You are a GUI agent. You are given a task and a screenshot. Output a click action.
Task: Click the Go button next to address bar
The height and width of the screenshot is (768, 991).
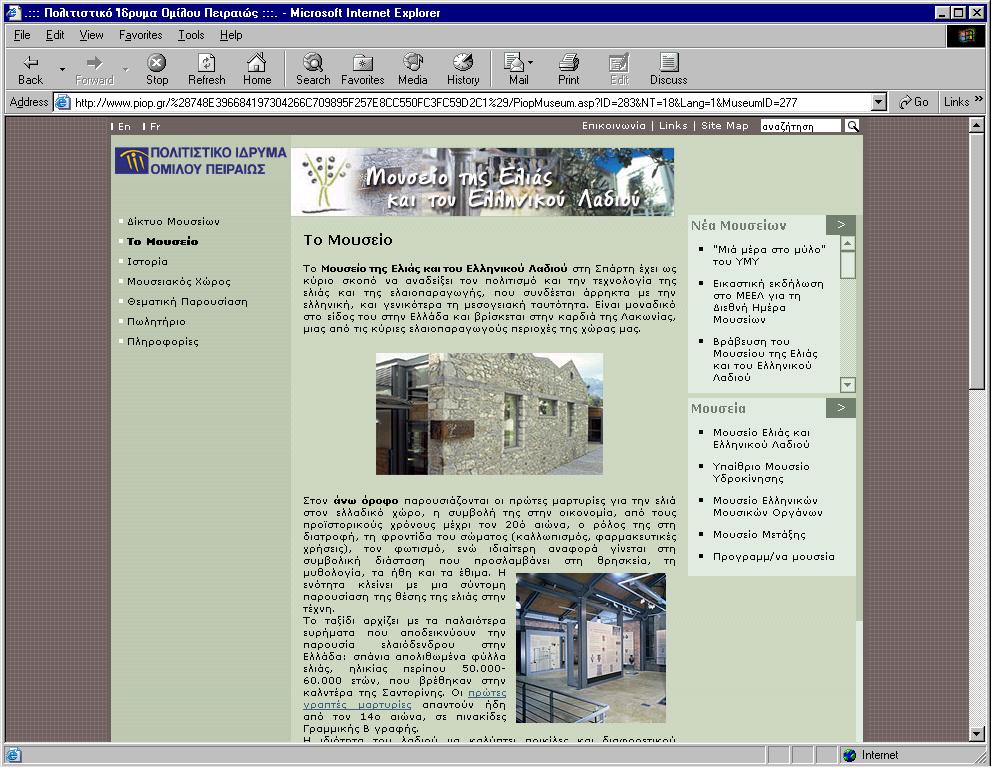click(914, 102)
